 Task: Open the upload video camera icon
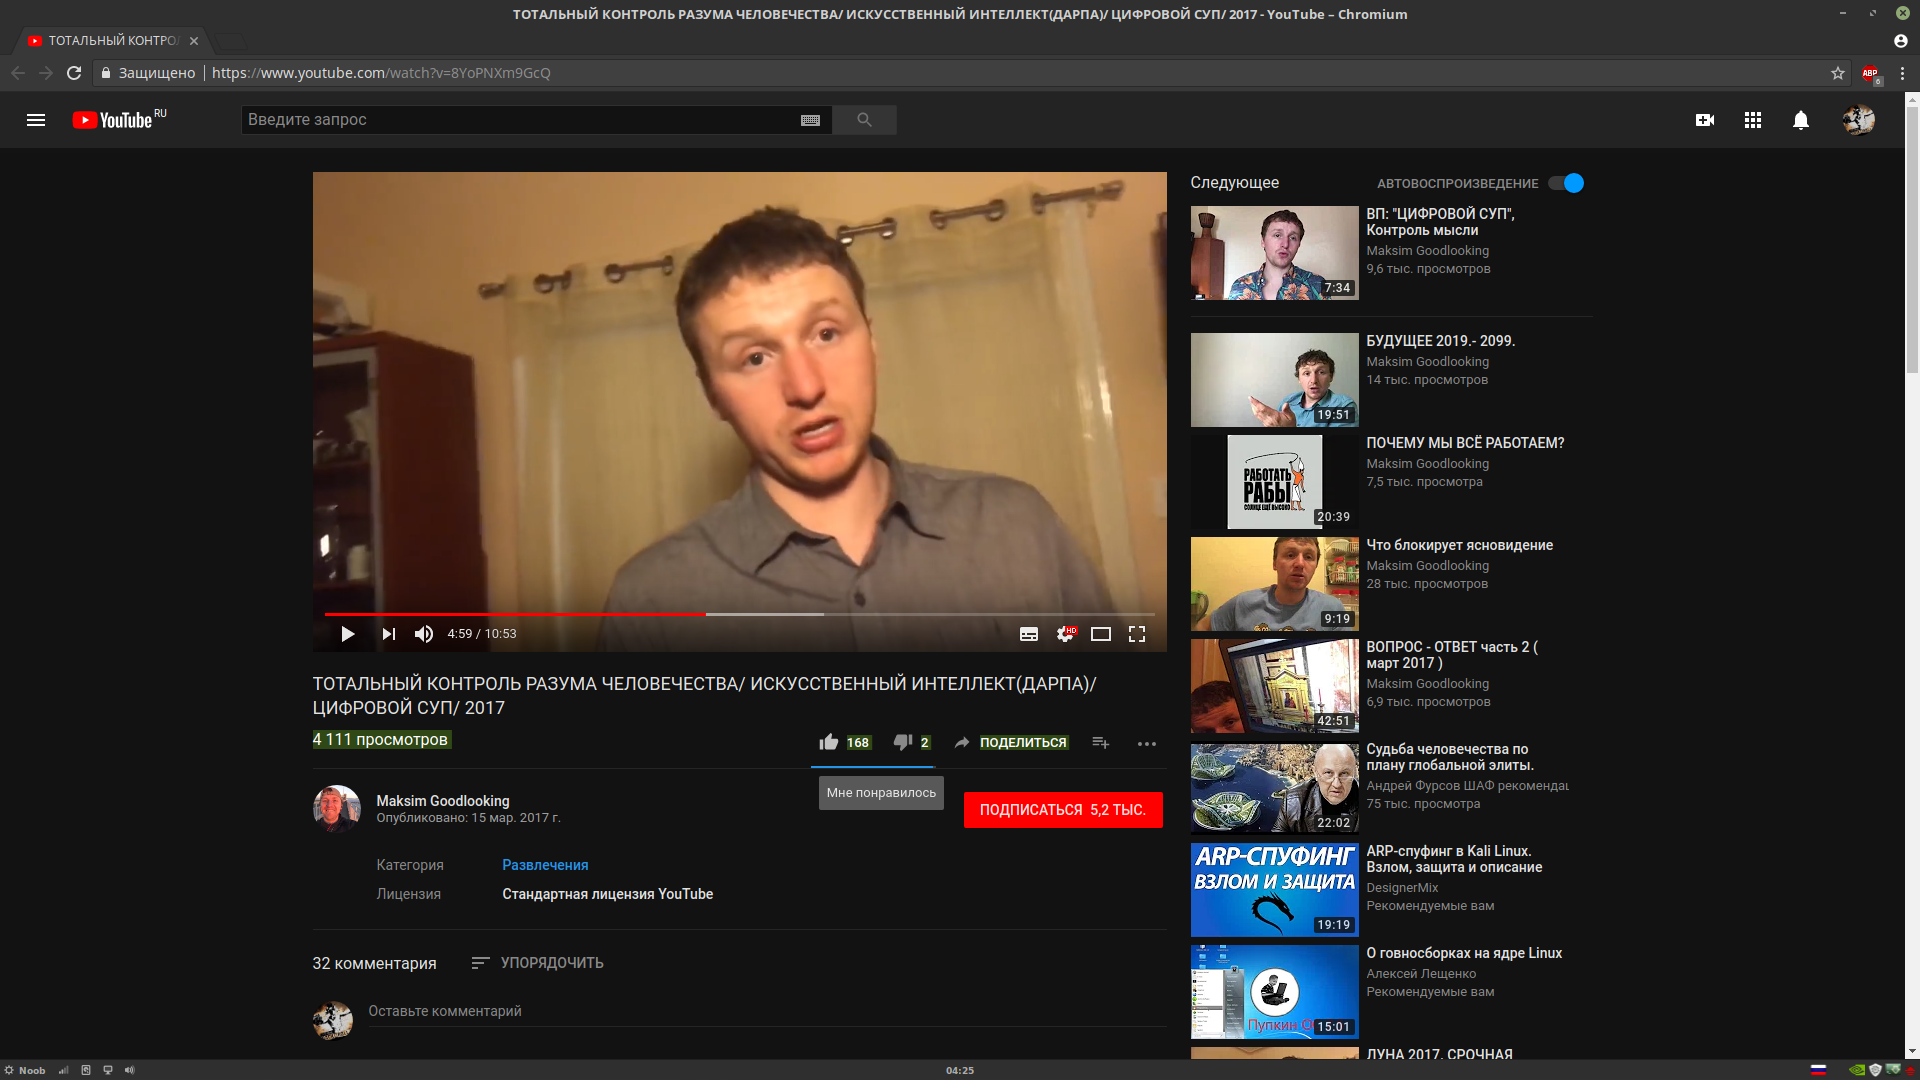click(x=1705, y=120)
